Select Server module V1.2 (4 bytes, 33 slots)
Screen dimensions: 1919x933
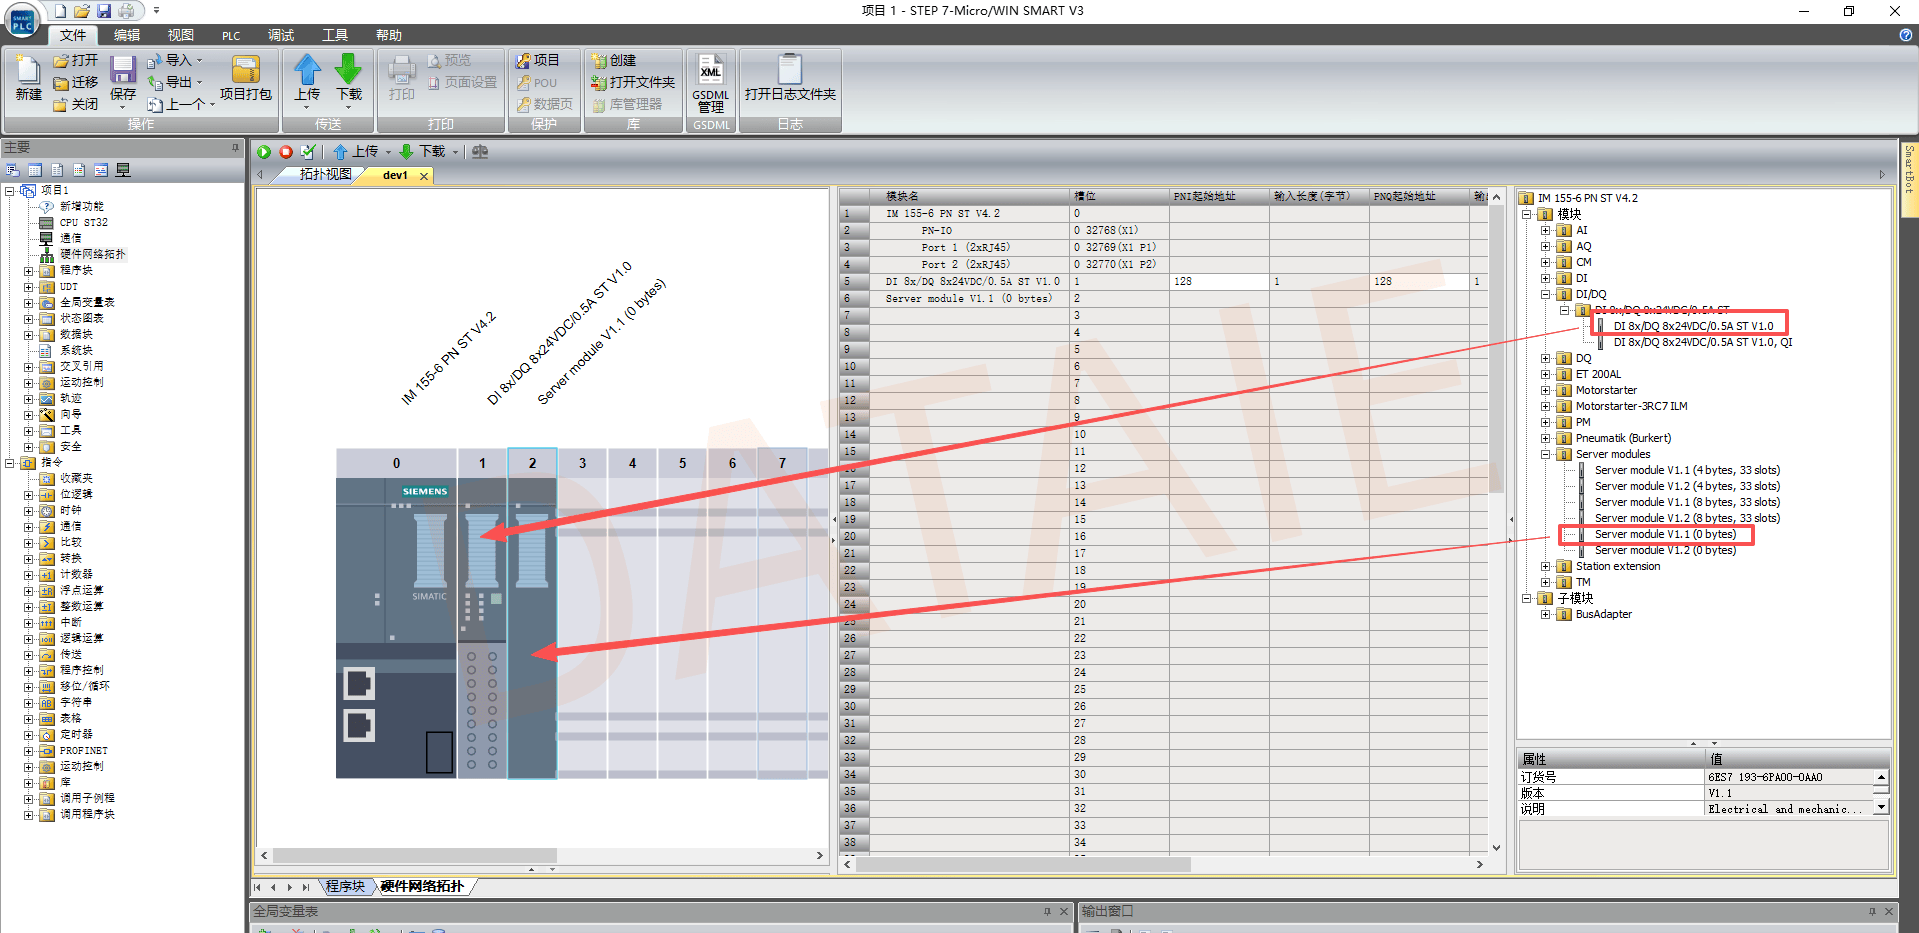[x=1687, y=487]
